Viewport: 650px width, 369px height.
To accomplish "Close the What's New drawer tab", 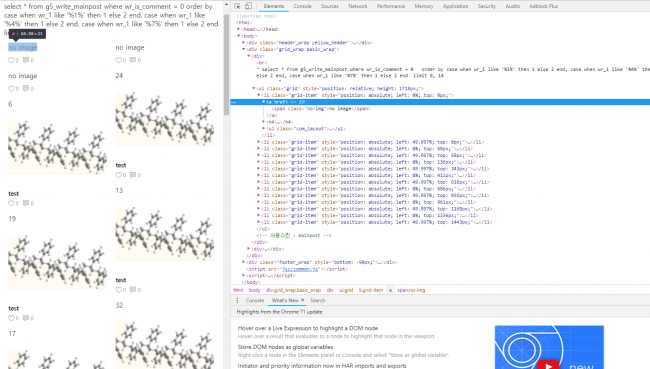I will coord(303,300).
